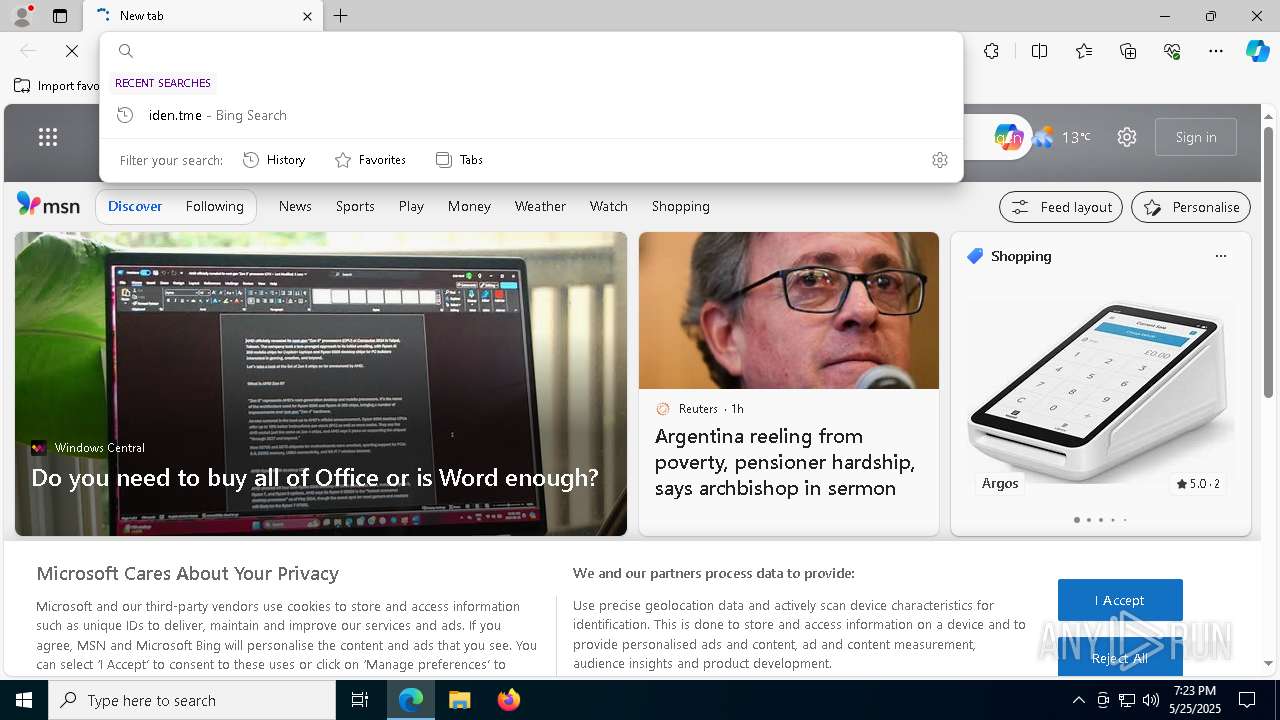This screenshot has width=1280, height=720.
Task: Open the Windows Start menu
Action: (24, 700)
